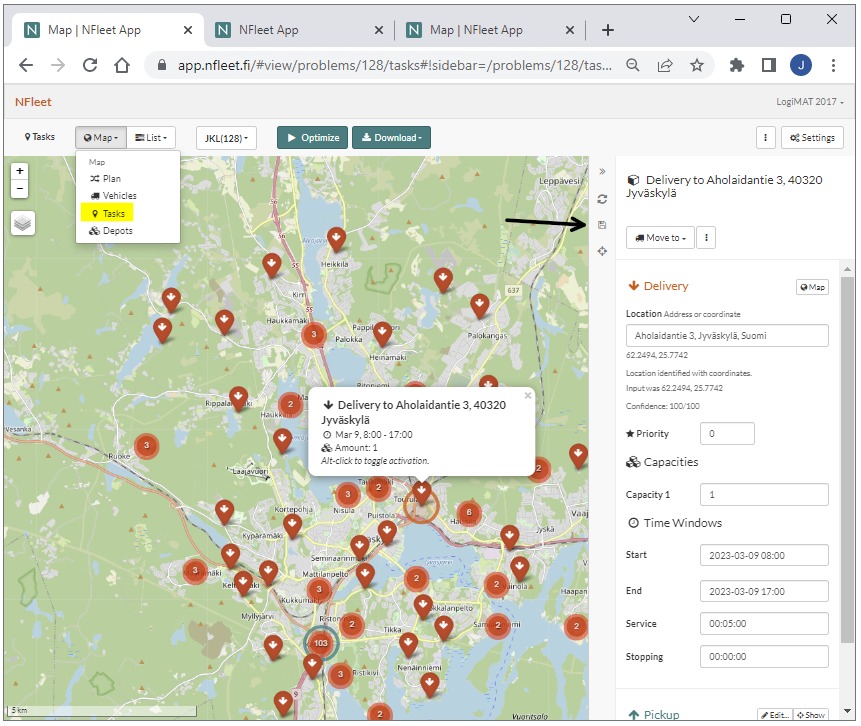Viewport: 861px width, 726px height.
Task: Click the tab search chevron in title bar
Action: click(694, 19)
